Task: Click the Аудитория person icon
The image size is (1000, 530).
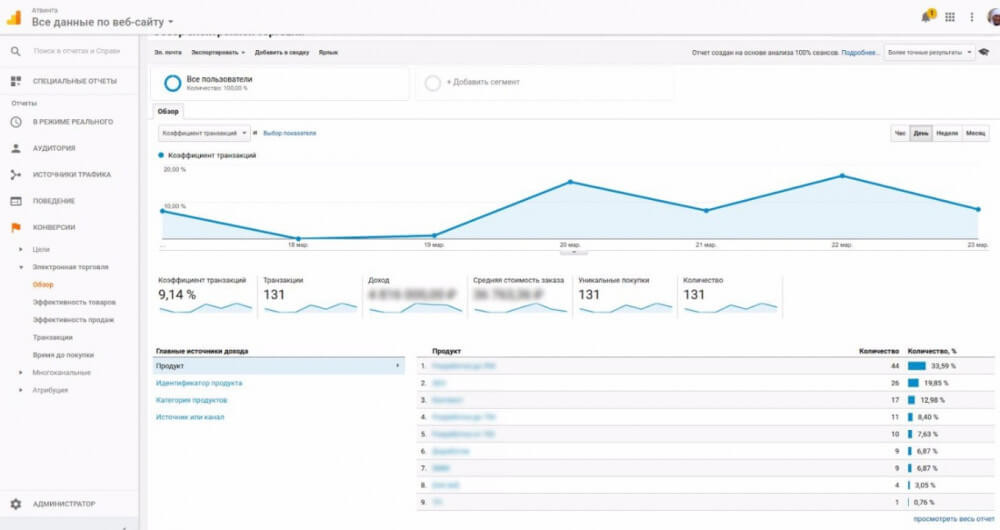Action: click(16, 148)
